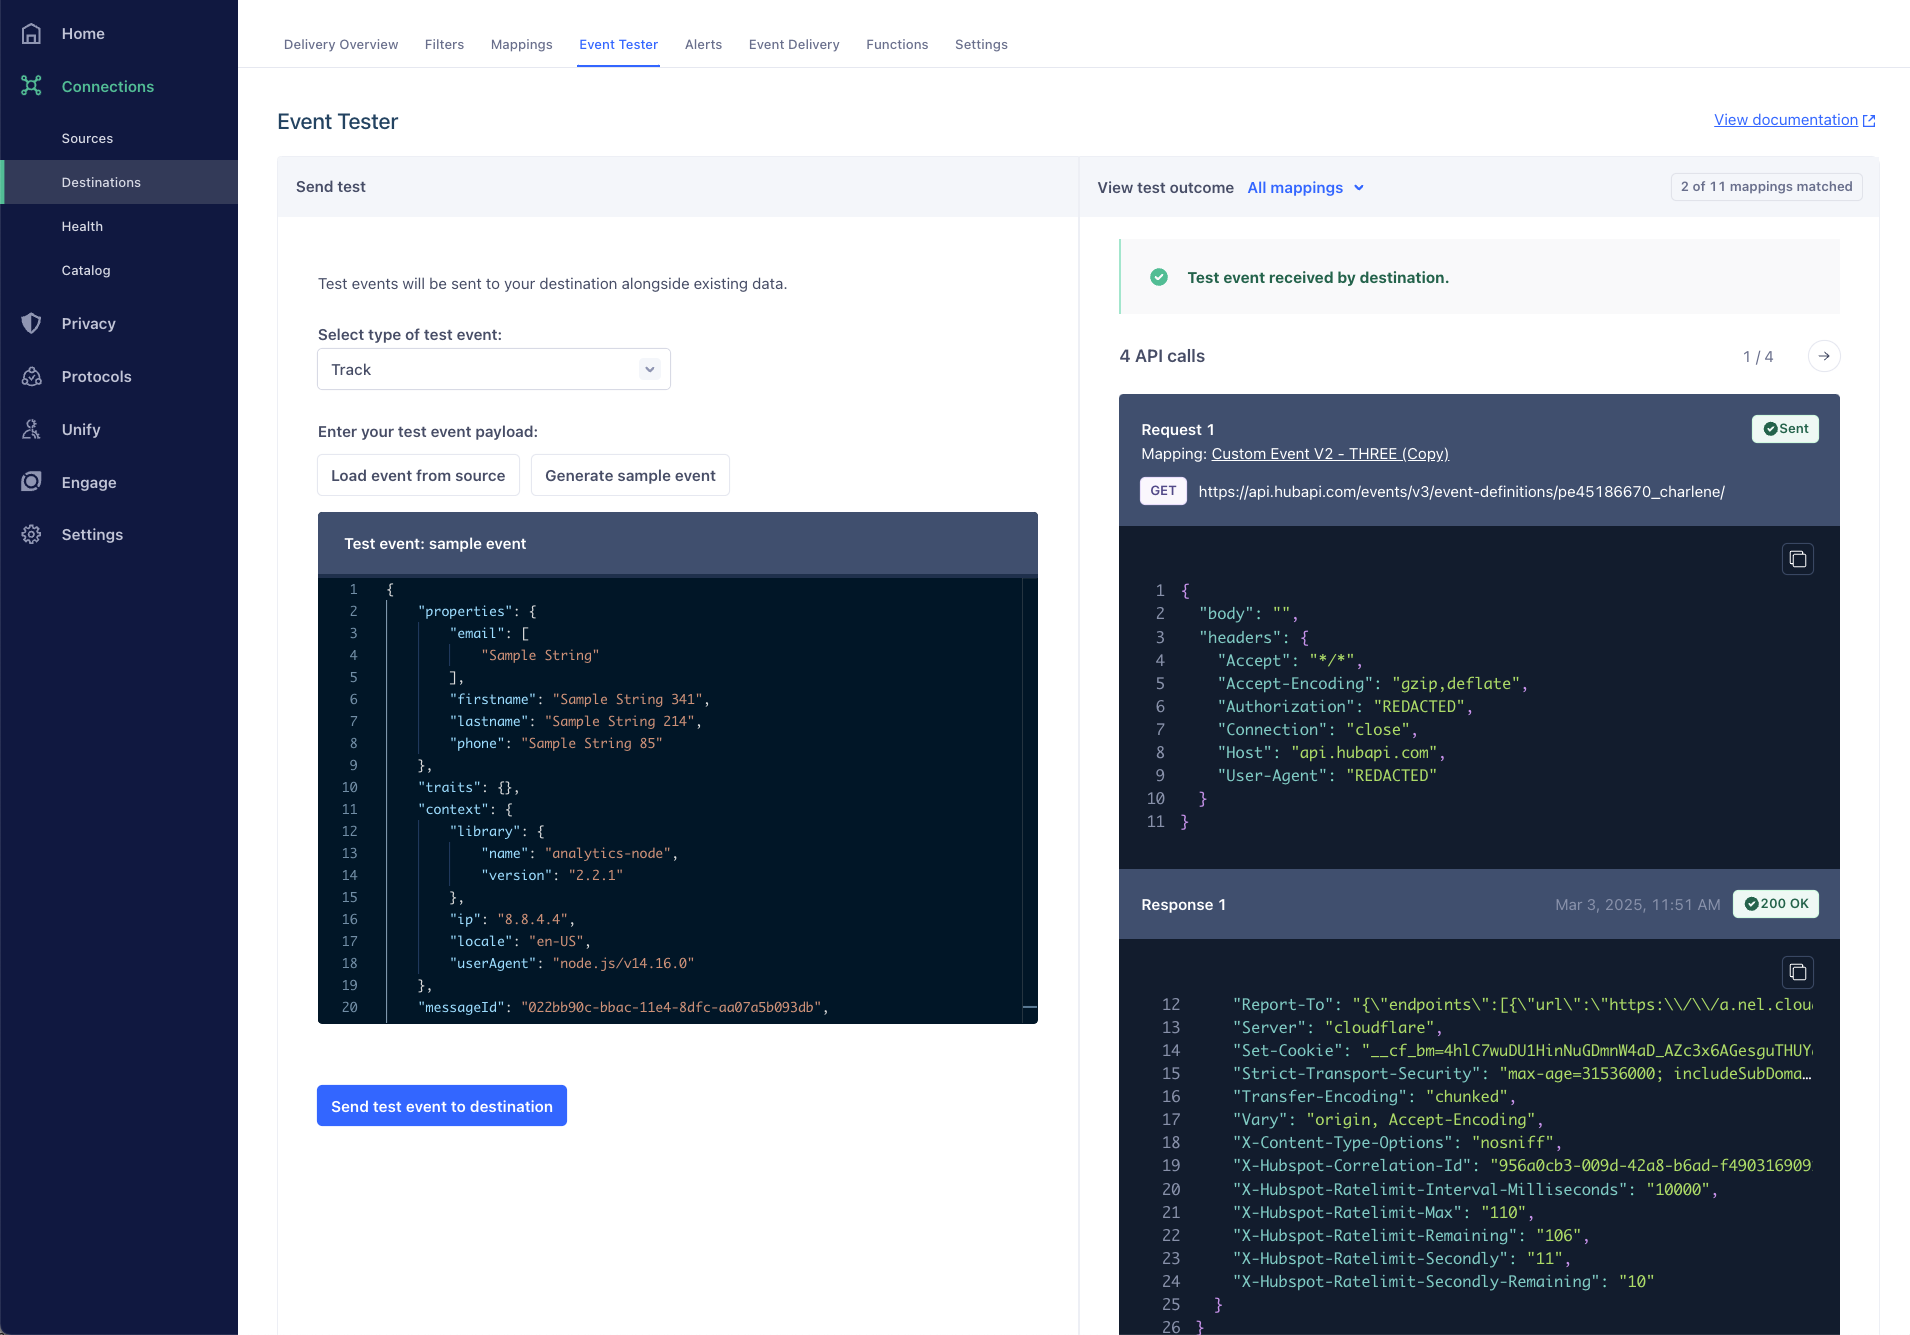This screenshot has height=1335, width=1910.
Task: Open Unify from the sidebar icon
Action: point(31,429)
